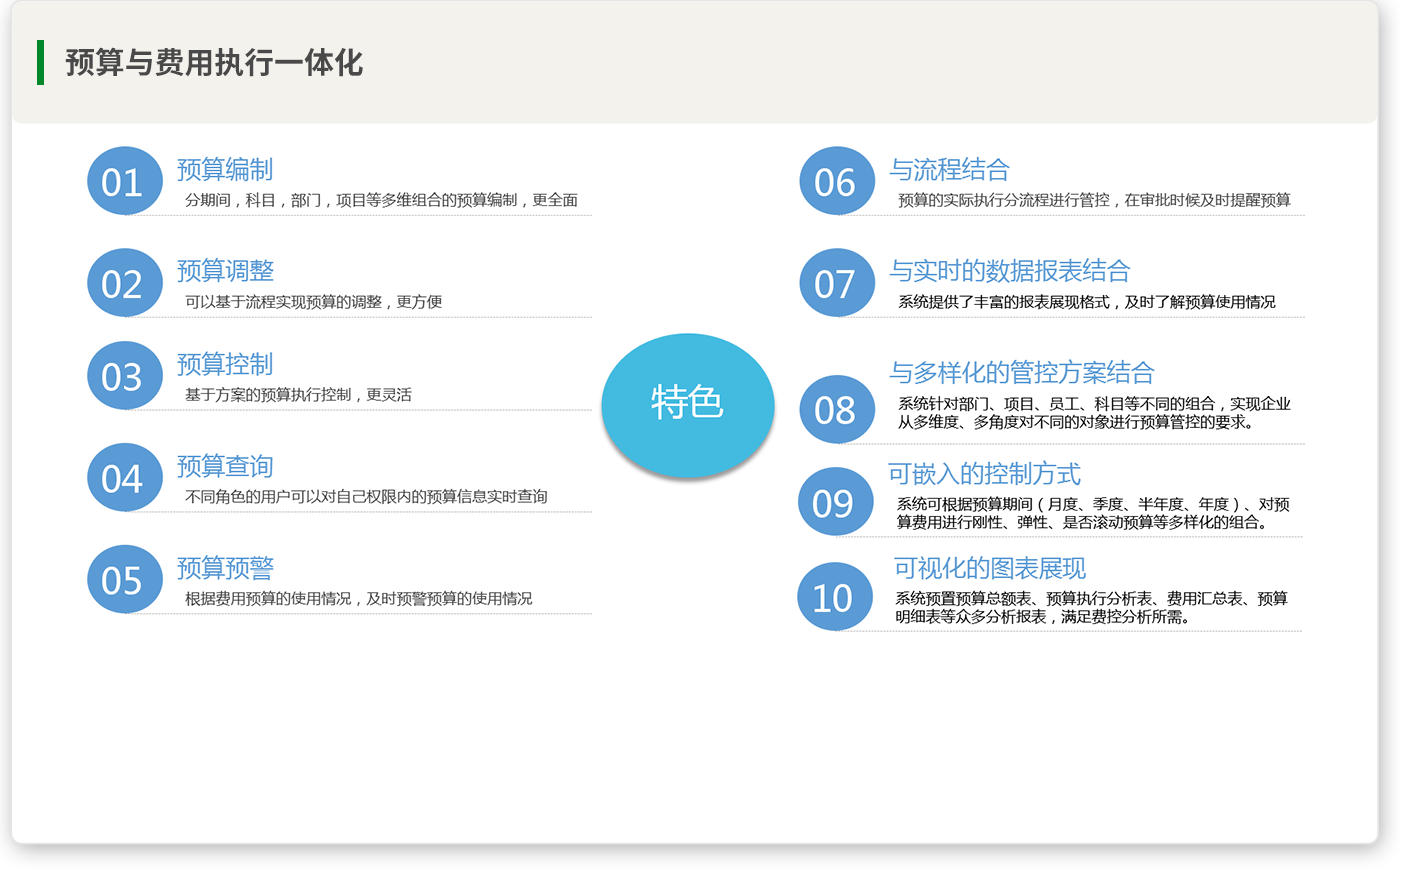The width and height of the screenshot is (1425, 875).
Task: Select the 02 circle icon
Action: point(124,283)
